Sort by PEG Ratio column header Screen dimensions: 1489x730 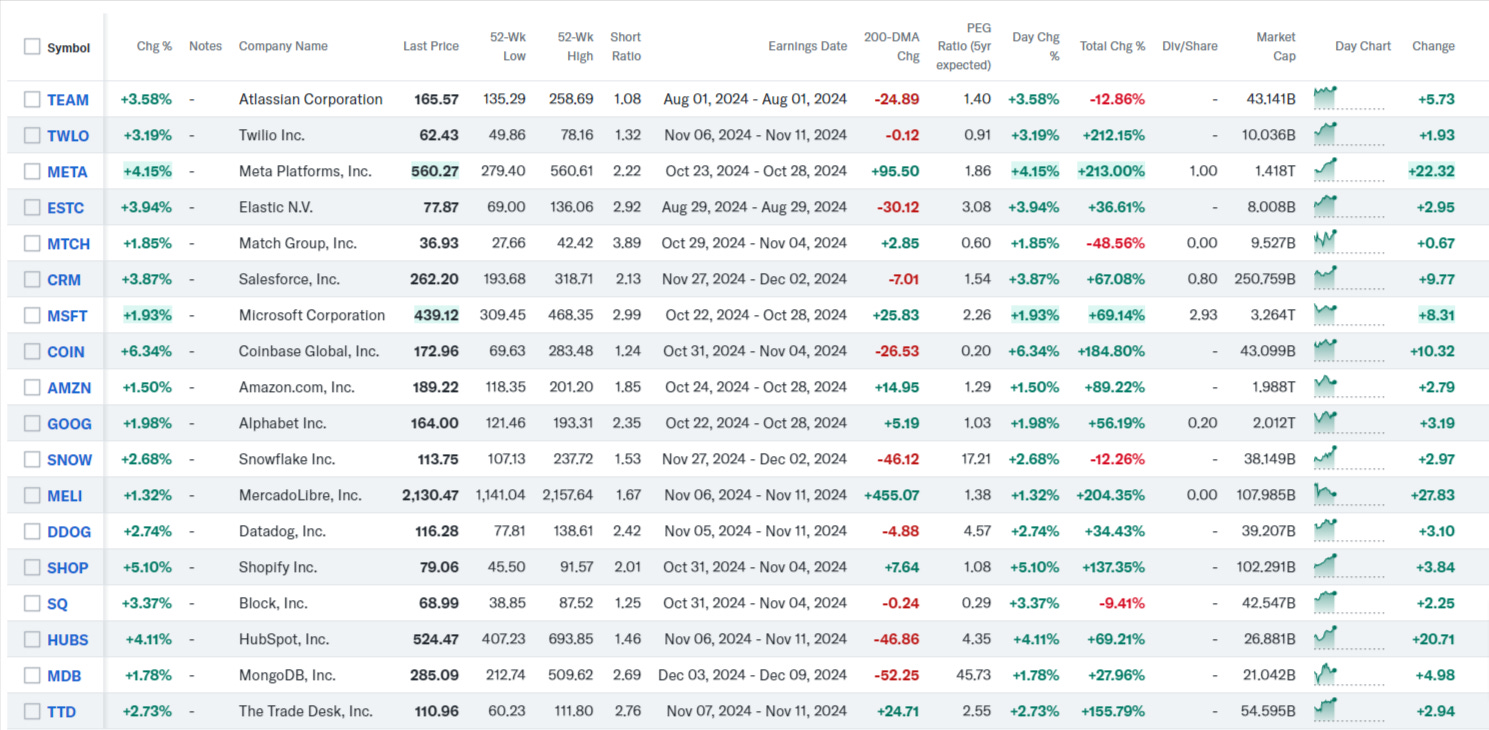pos(964,46)
